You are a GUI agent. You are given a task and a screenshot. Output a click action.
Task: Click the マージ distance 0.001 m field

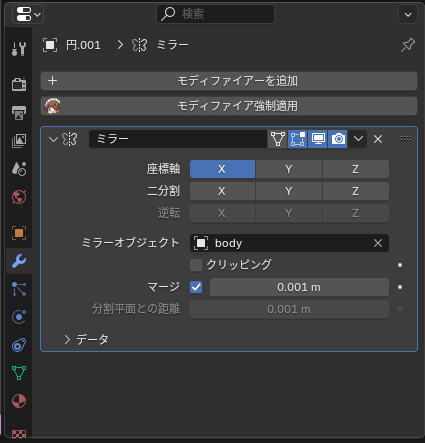tap(299, 287)
